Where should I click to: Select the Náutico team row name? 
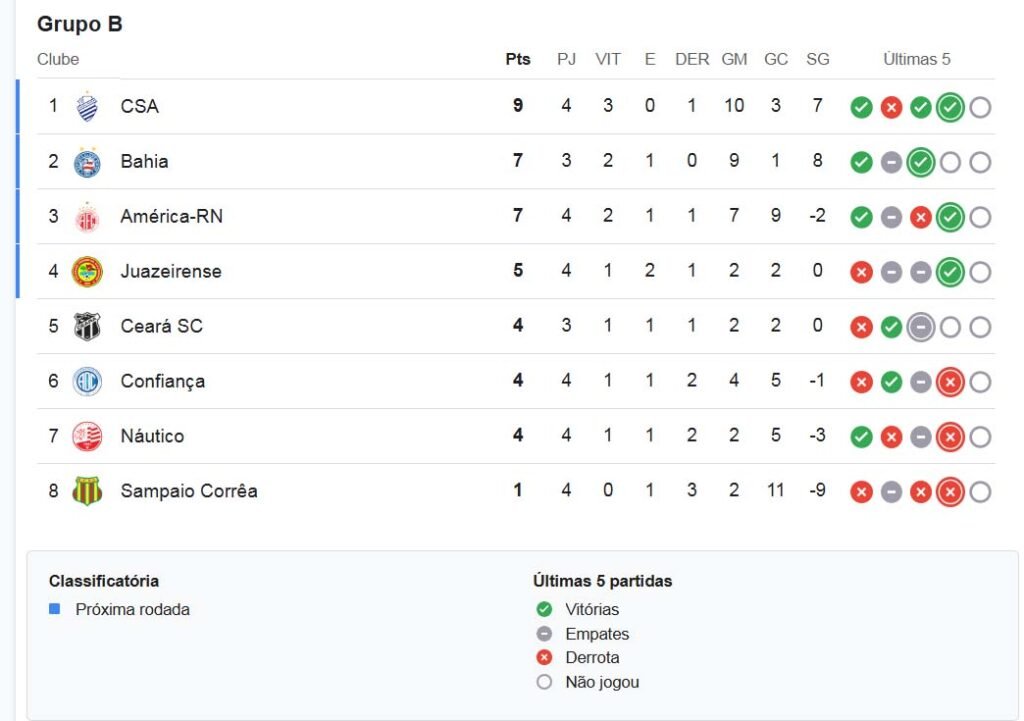pyautogui.click(x=152, y=436)
